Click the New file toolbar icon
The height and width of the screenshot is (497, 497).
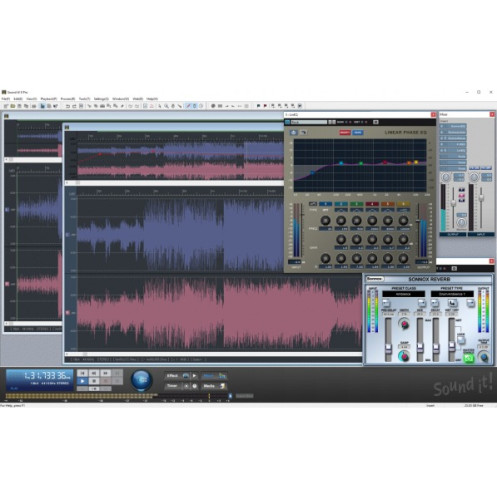tap(6, 106)
